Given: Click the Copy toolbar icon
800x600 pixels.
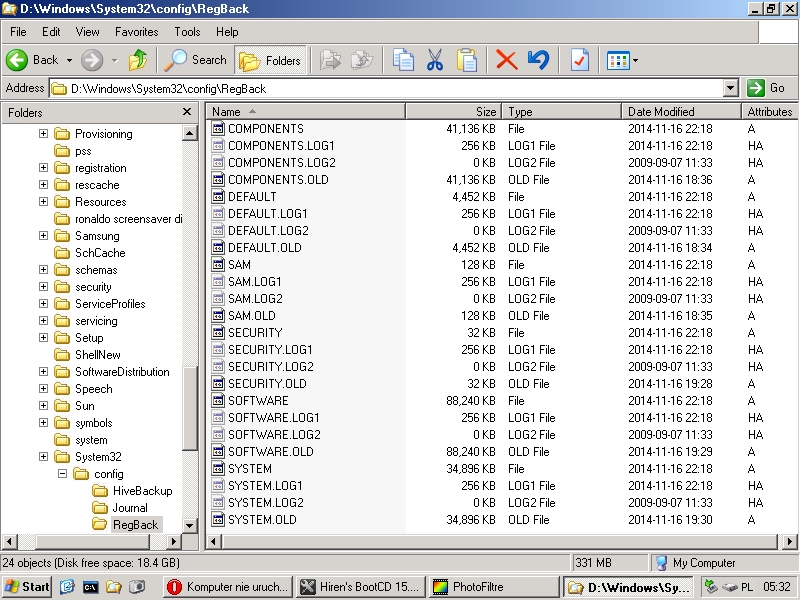Looking at the screenshot, I should pyautogui.click(x=403, y=60).
